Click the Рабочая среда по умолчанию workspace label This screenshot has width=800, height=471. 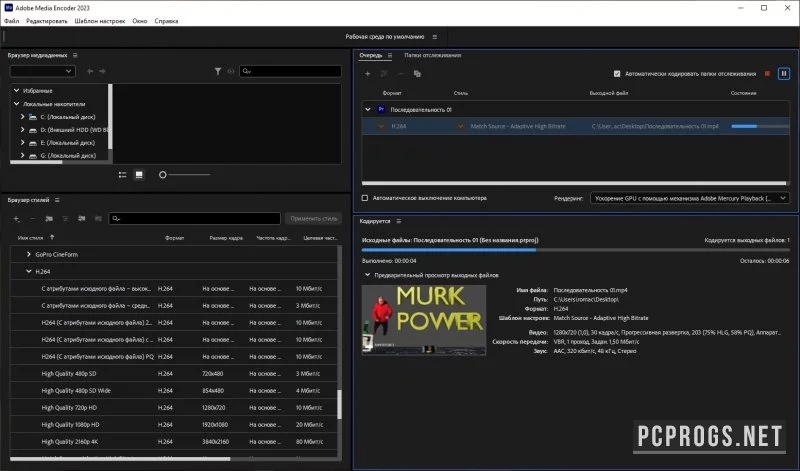[x=385, y=37]
